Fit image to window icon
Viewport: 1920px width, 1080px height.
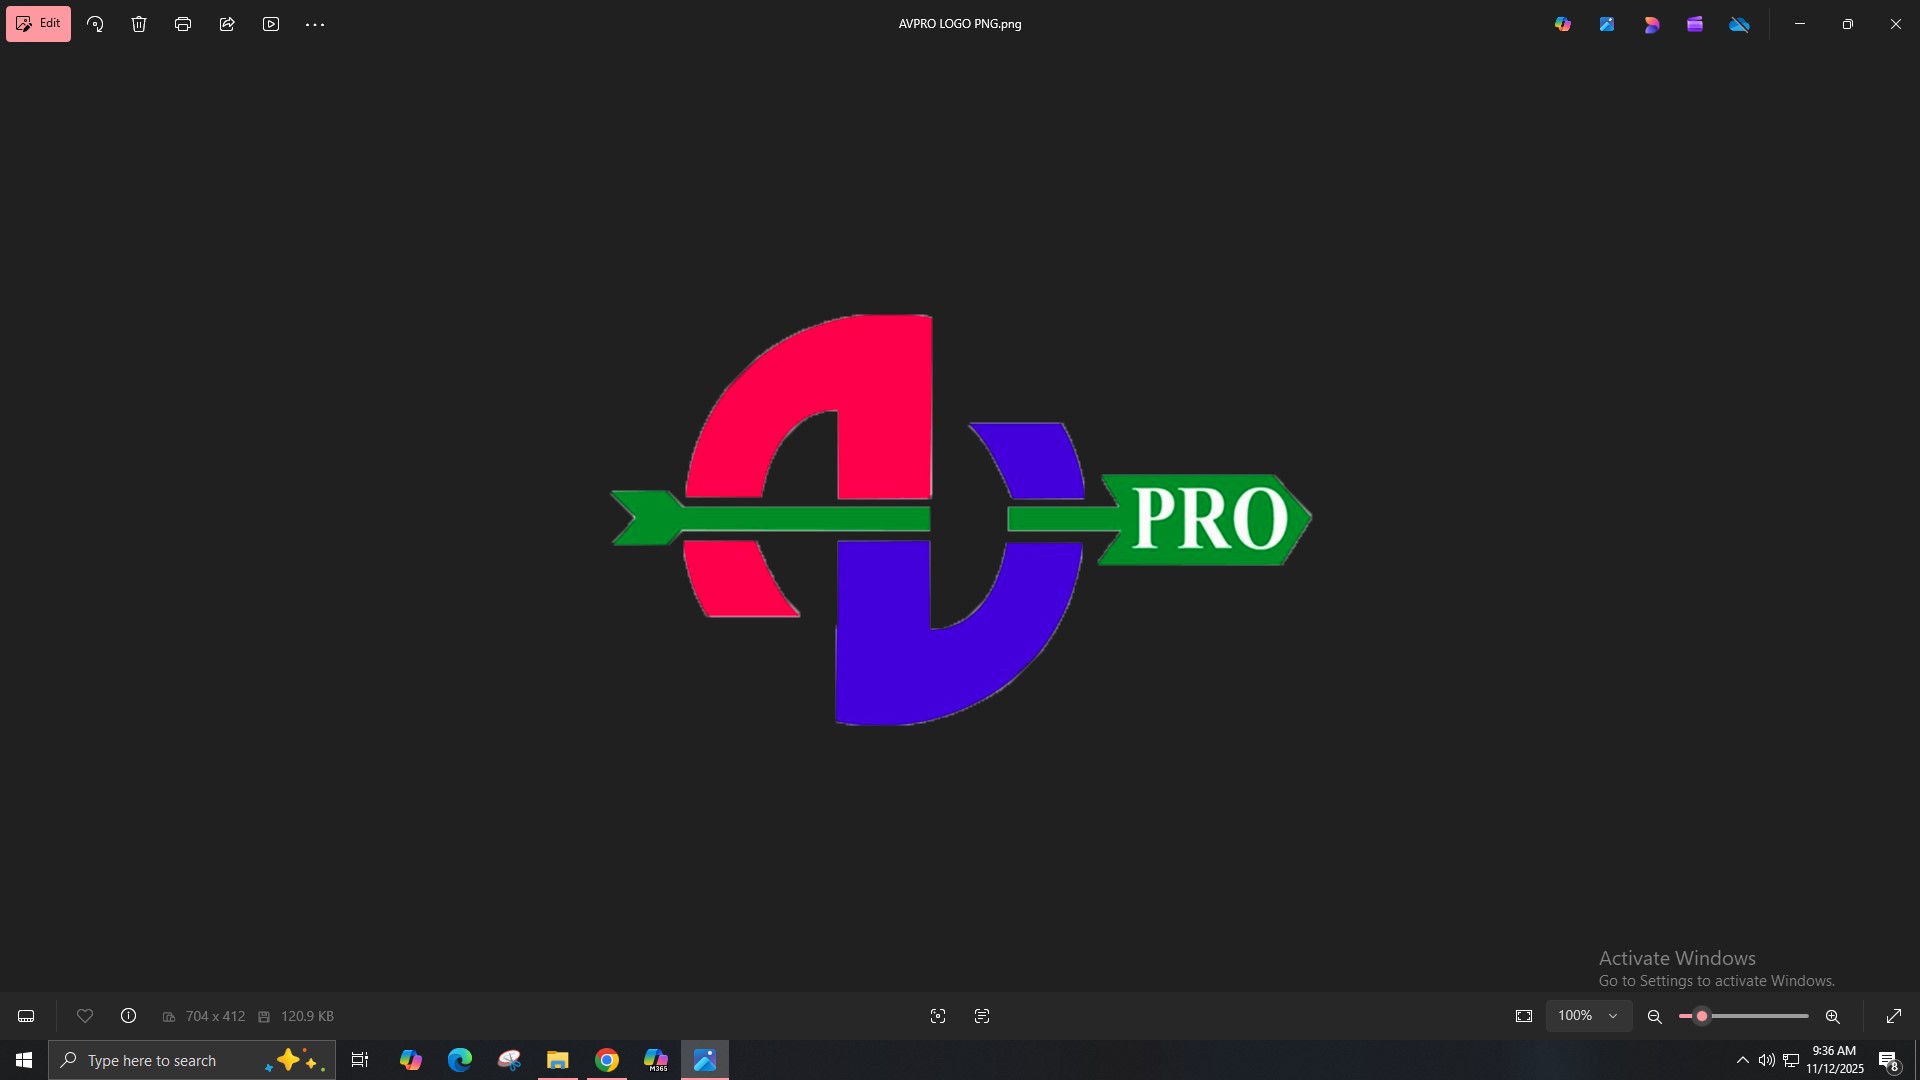click(x=1524, y=1016)
